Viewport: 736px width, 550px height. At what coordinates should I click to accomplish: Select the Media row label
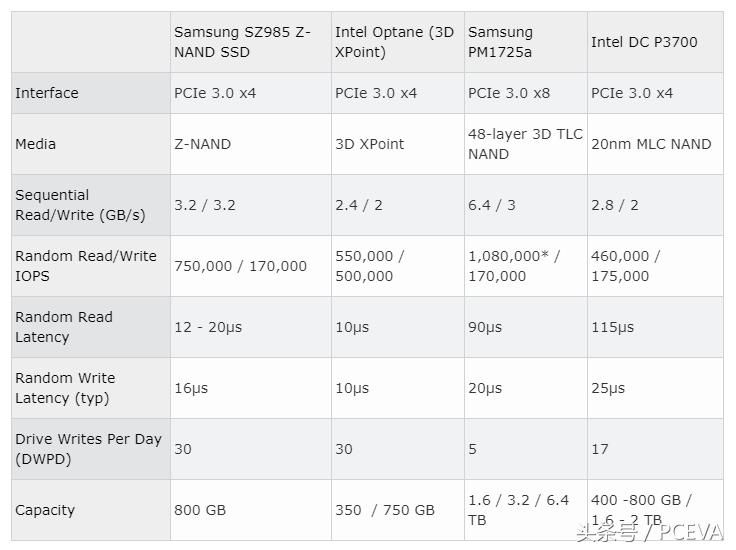pos(36,144)
